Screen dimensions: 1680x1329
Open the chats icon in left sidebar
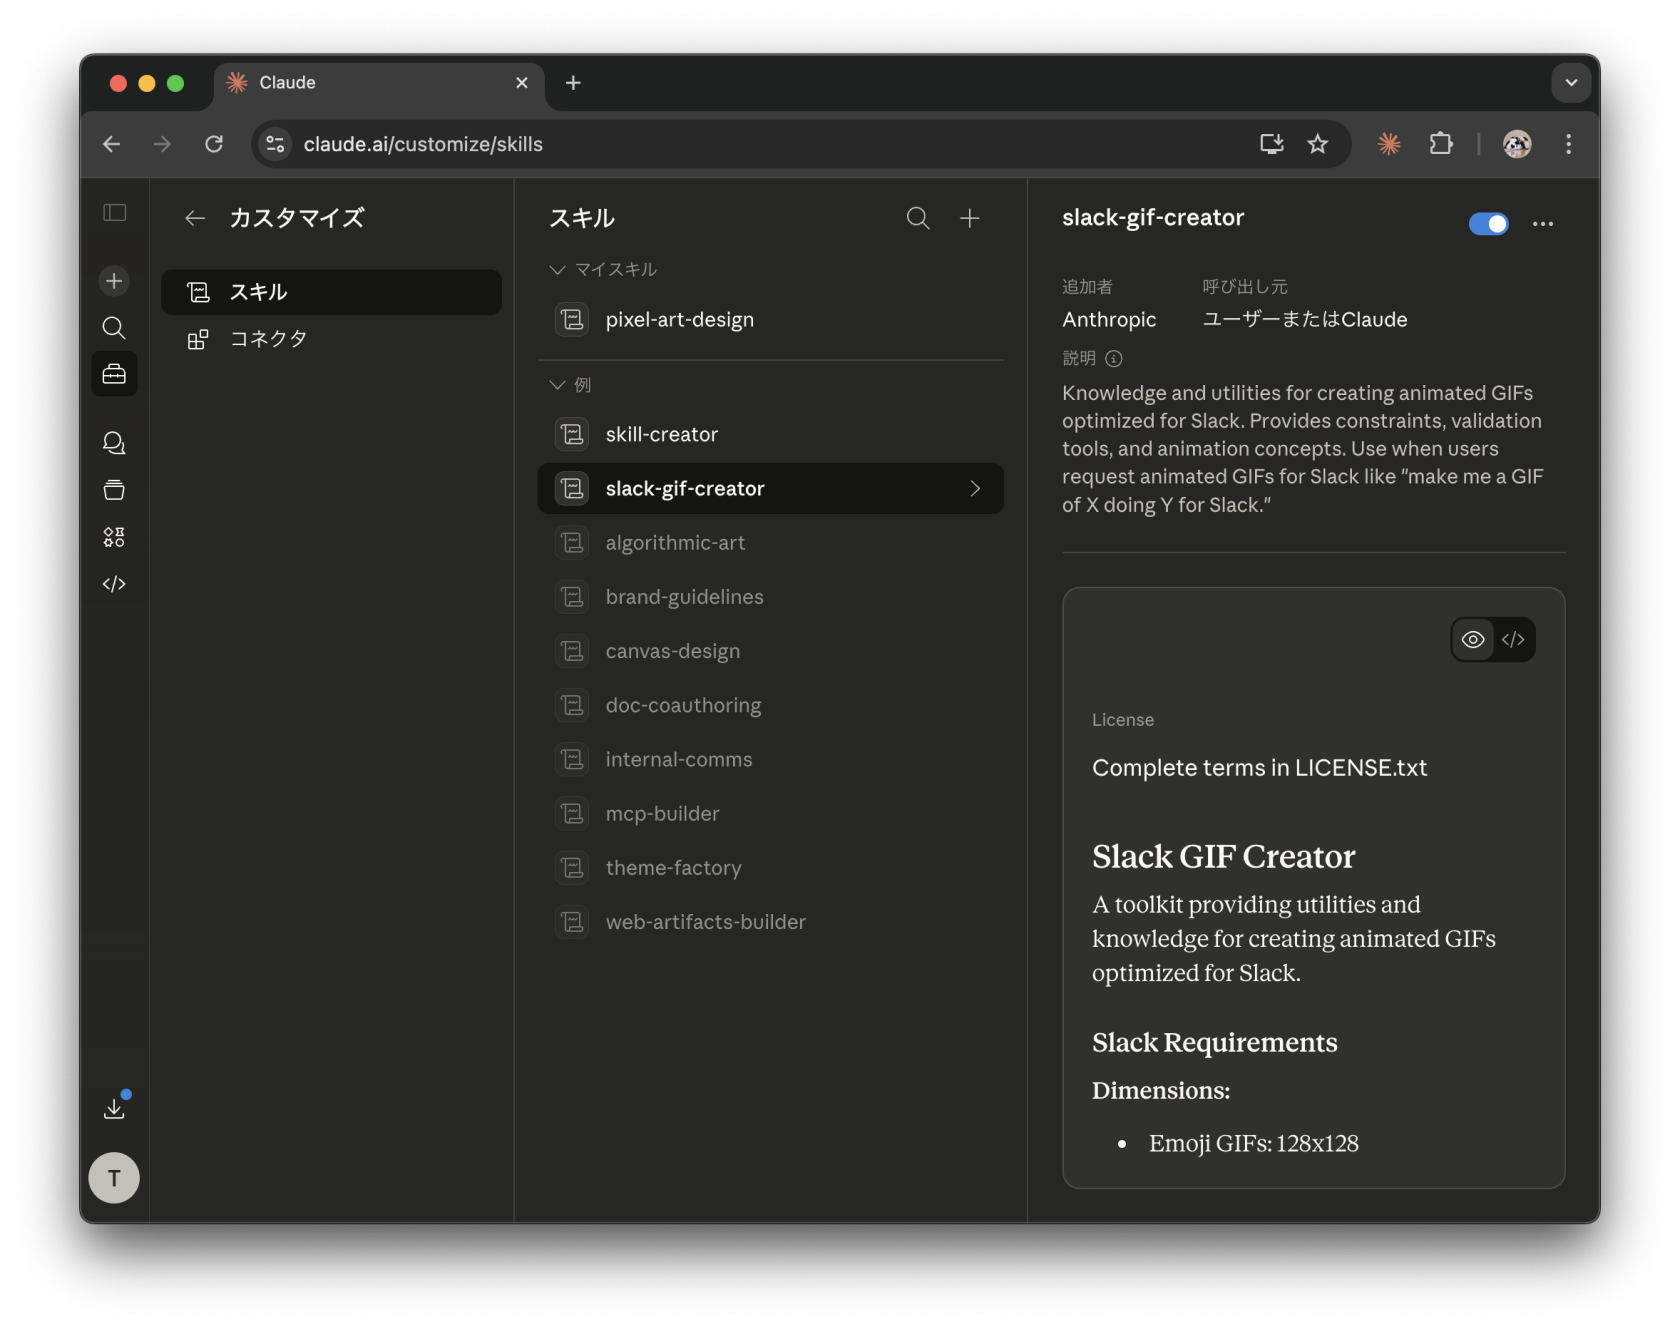[114, 443]
